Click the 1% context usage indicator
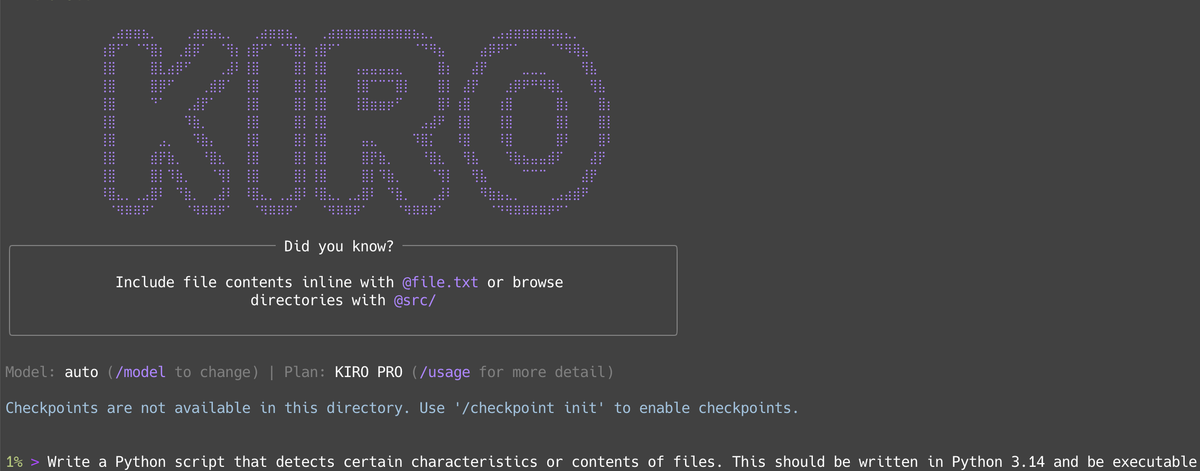Screen dimensions: 1200x471 (x=14, y=462)
